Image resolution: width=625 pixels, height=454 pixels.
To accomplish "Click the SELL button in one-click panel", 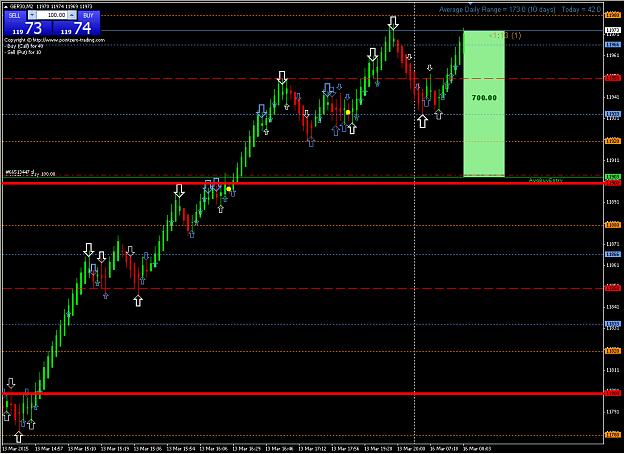I will tap(15, 16).
